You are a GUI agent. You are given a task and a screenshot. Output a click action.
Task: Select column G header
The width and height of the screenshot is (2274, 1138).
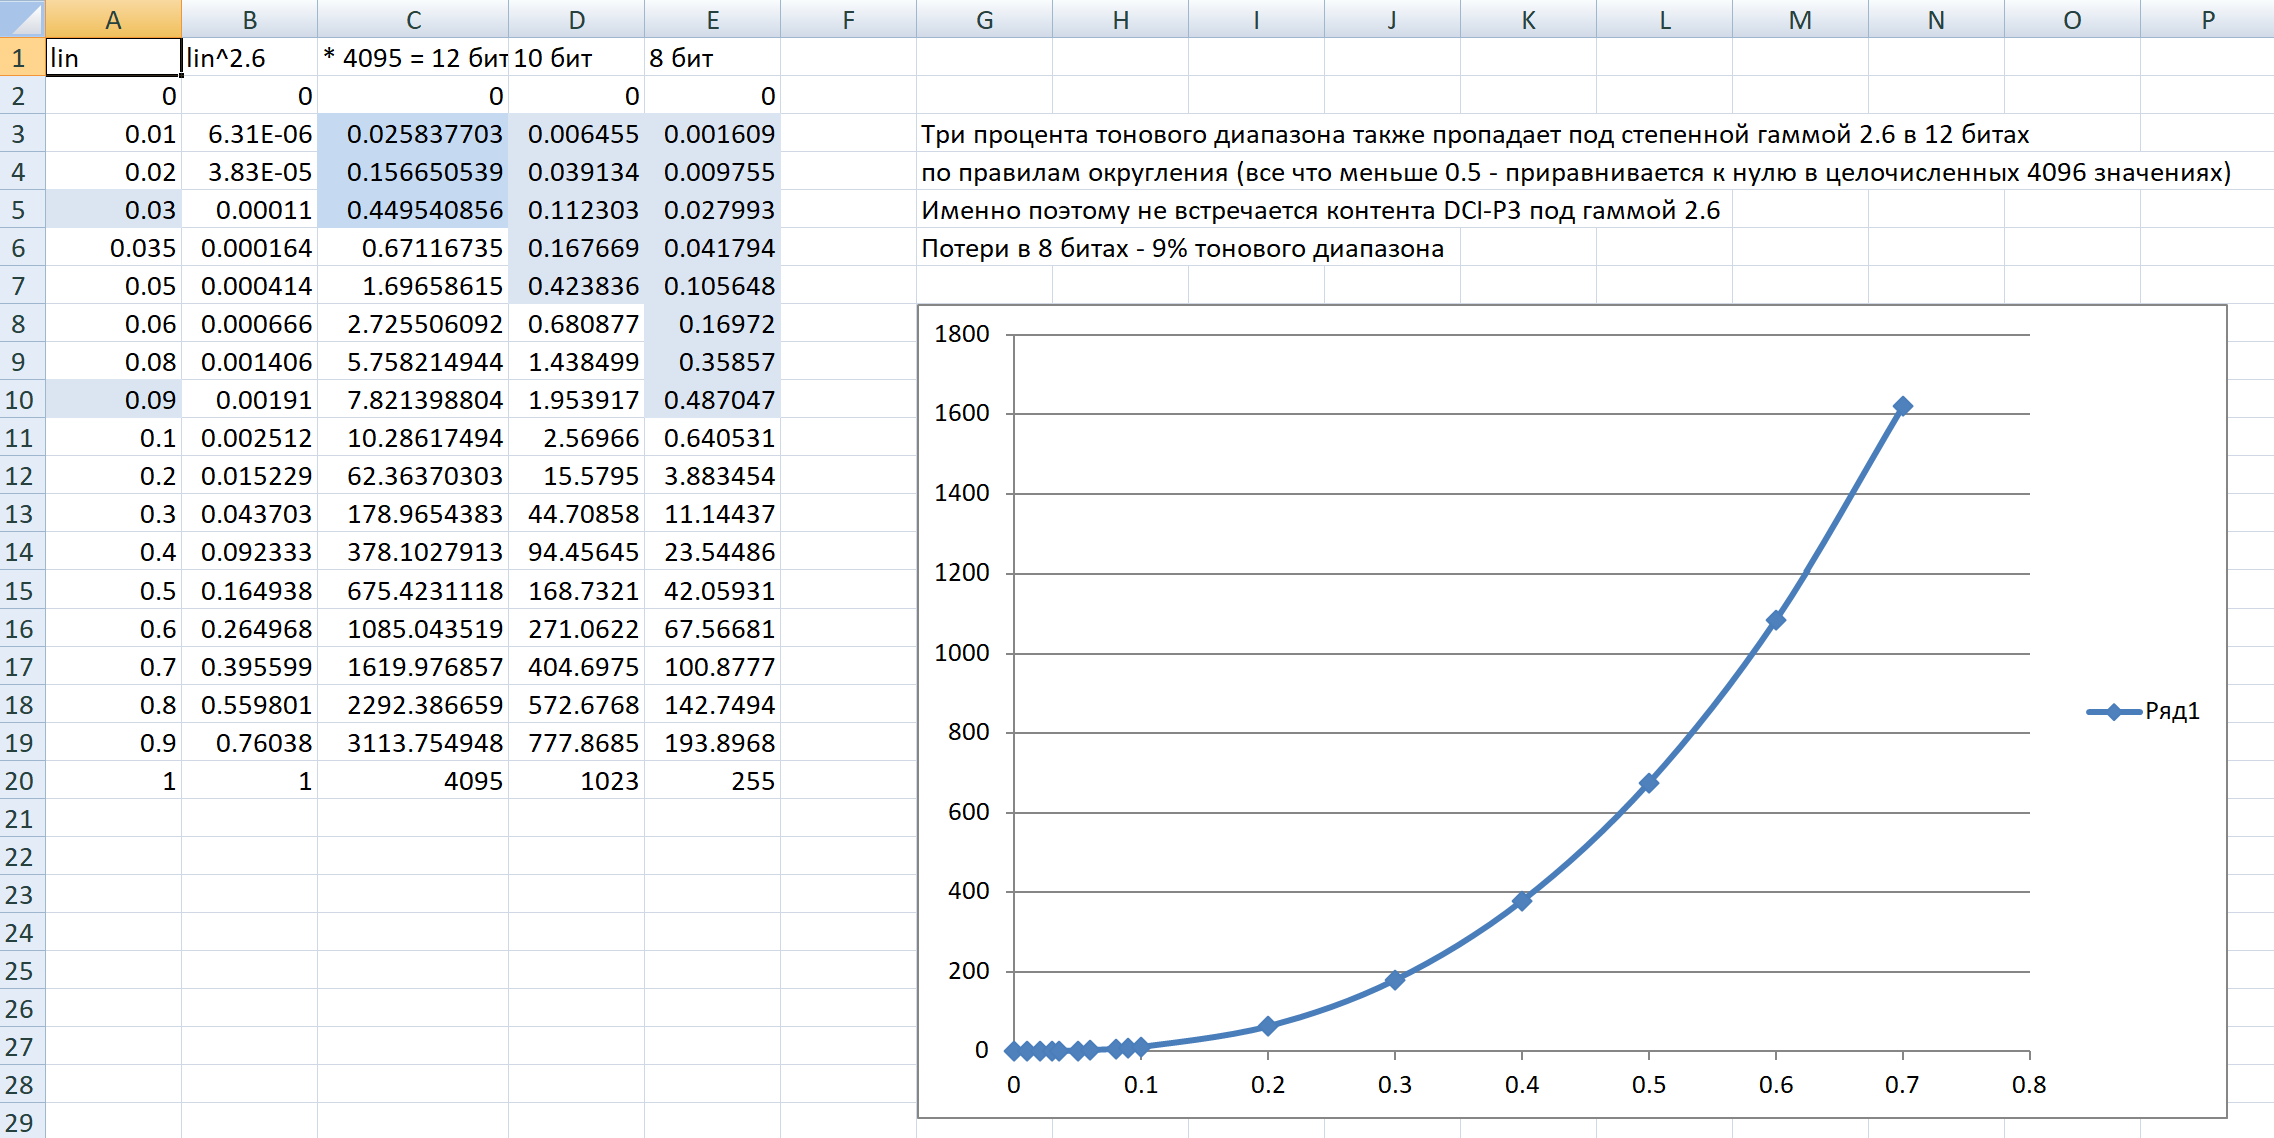pos(984,19)
